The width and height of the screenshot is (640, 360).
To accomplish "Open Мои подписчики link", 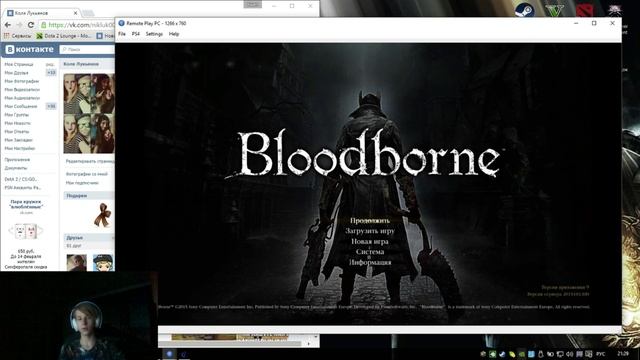I will (x=82, y=182).
